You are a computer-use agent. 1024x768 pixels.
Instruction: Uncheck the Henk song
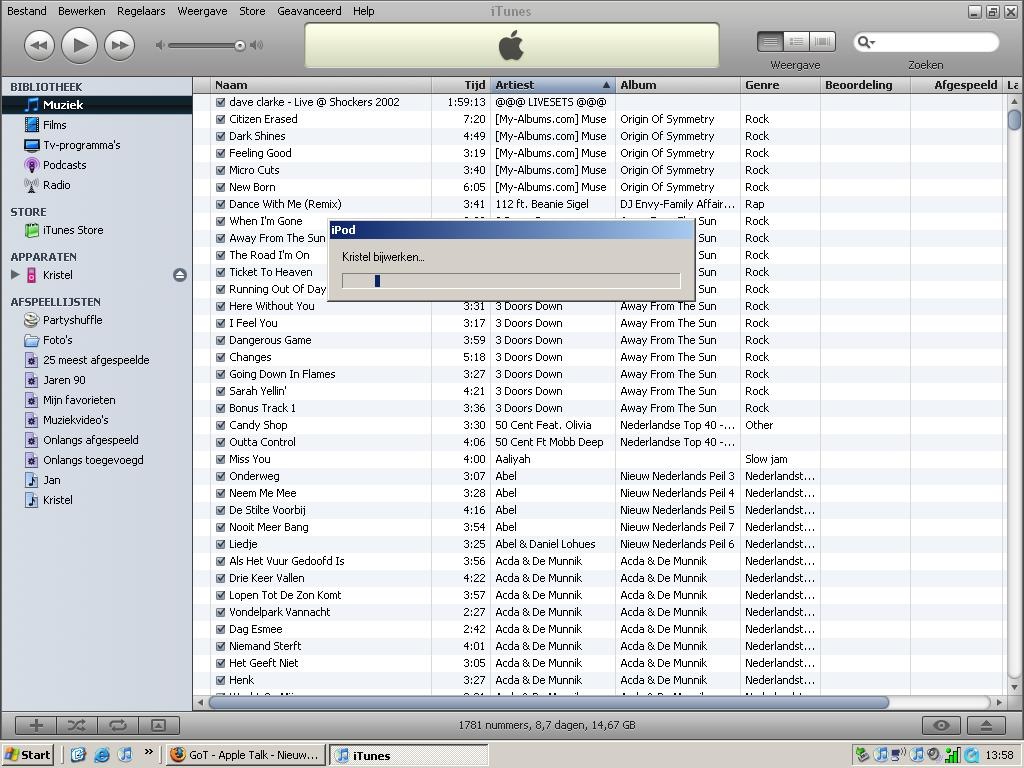(x=221, y=680)
